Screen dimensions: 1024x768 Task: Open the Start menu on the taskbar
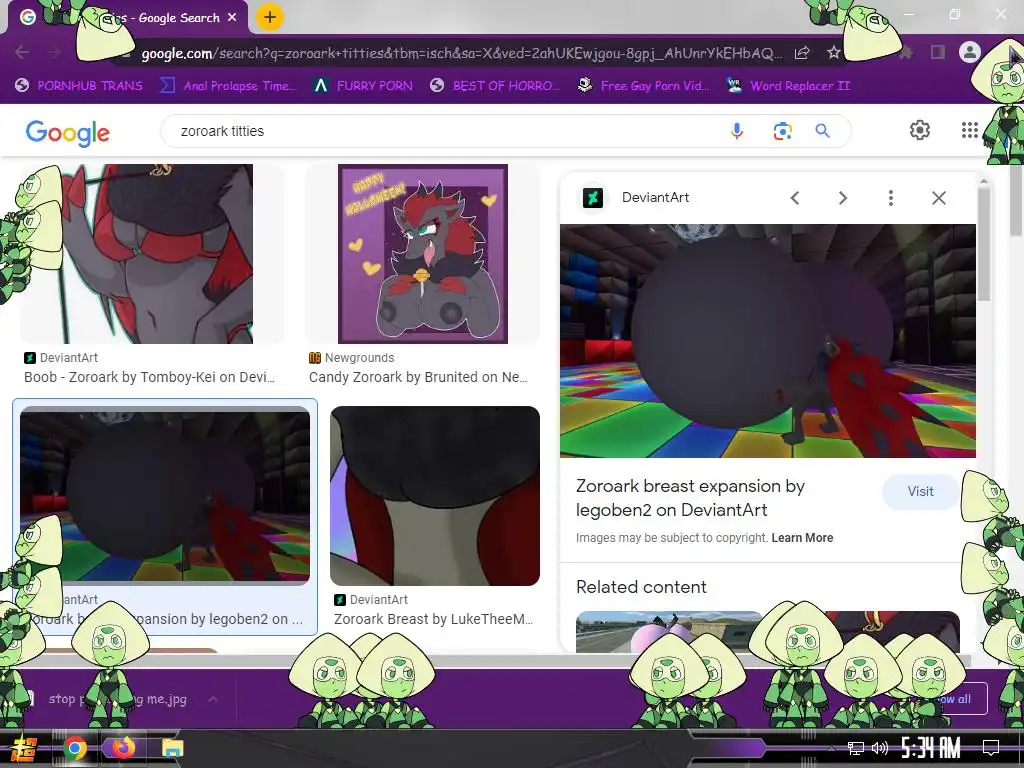point(24,748)
